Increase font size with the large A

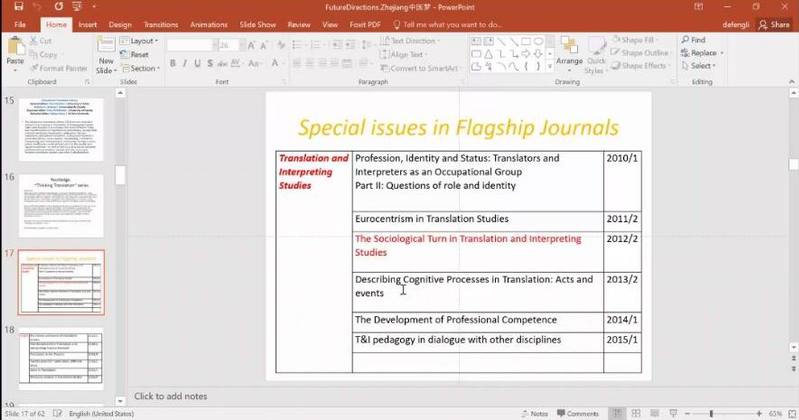[251, 46]
